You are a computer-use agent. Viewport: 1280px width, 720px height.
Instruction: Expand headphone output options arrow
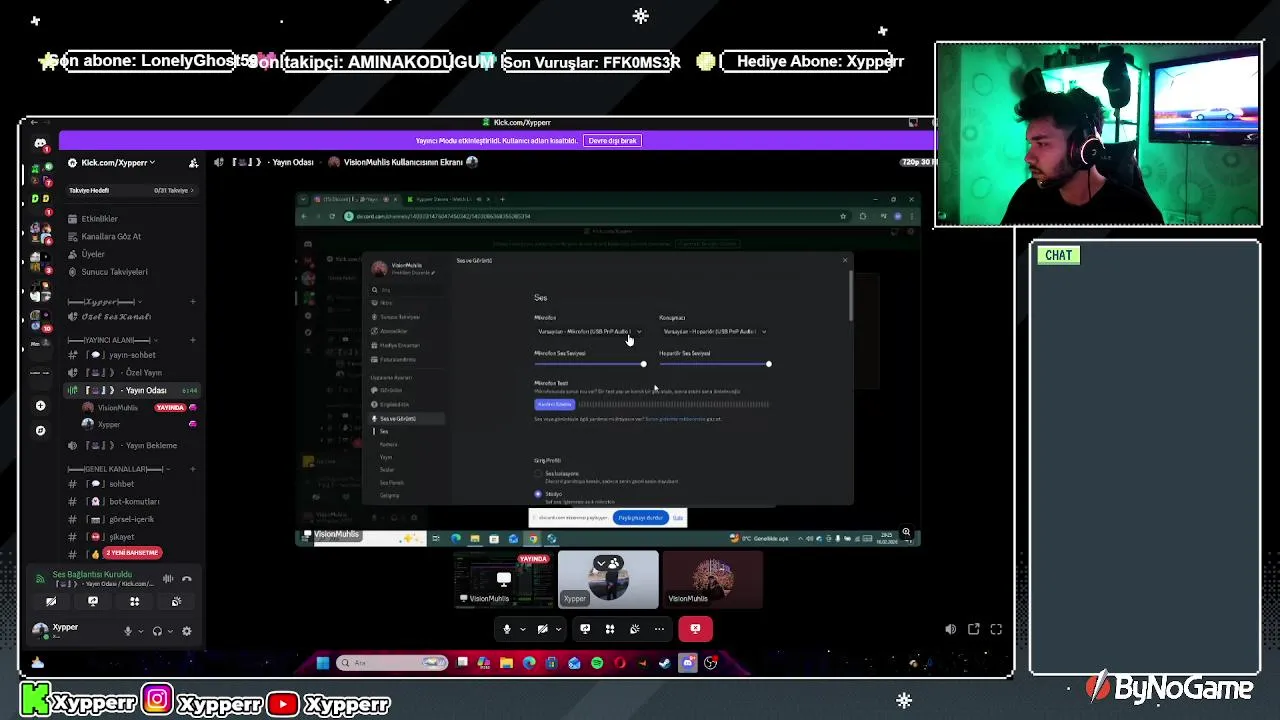click(170, 631)
